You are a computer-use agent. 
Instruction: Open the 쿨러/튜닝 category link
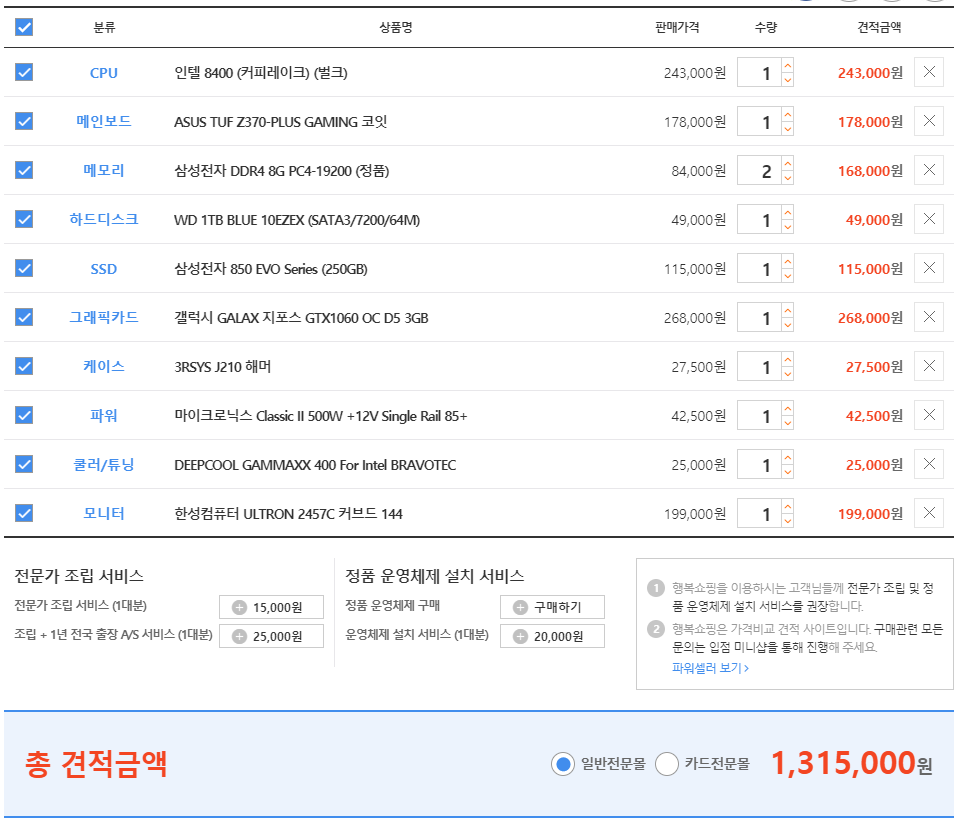point(104,465)
